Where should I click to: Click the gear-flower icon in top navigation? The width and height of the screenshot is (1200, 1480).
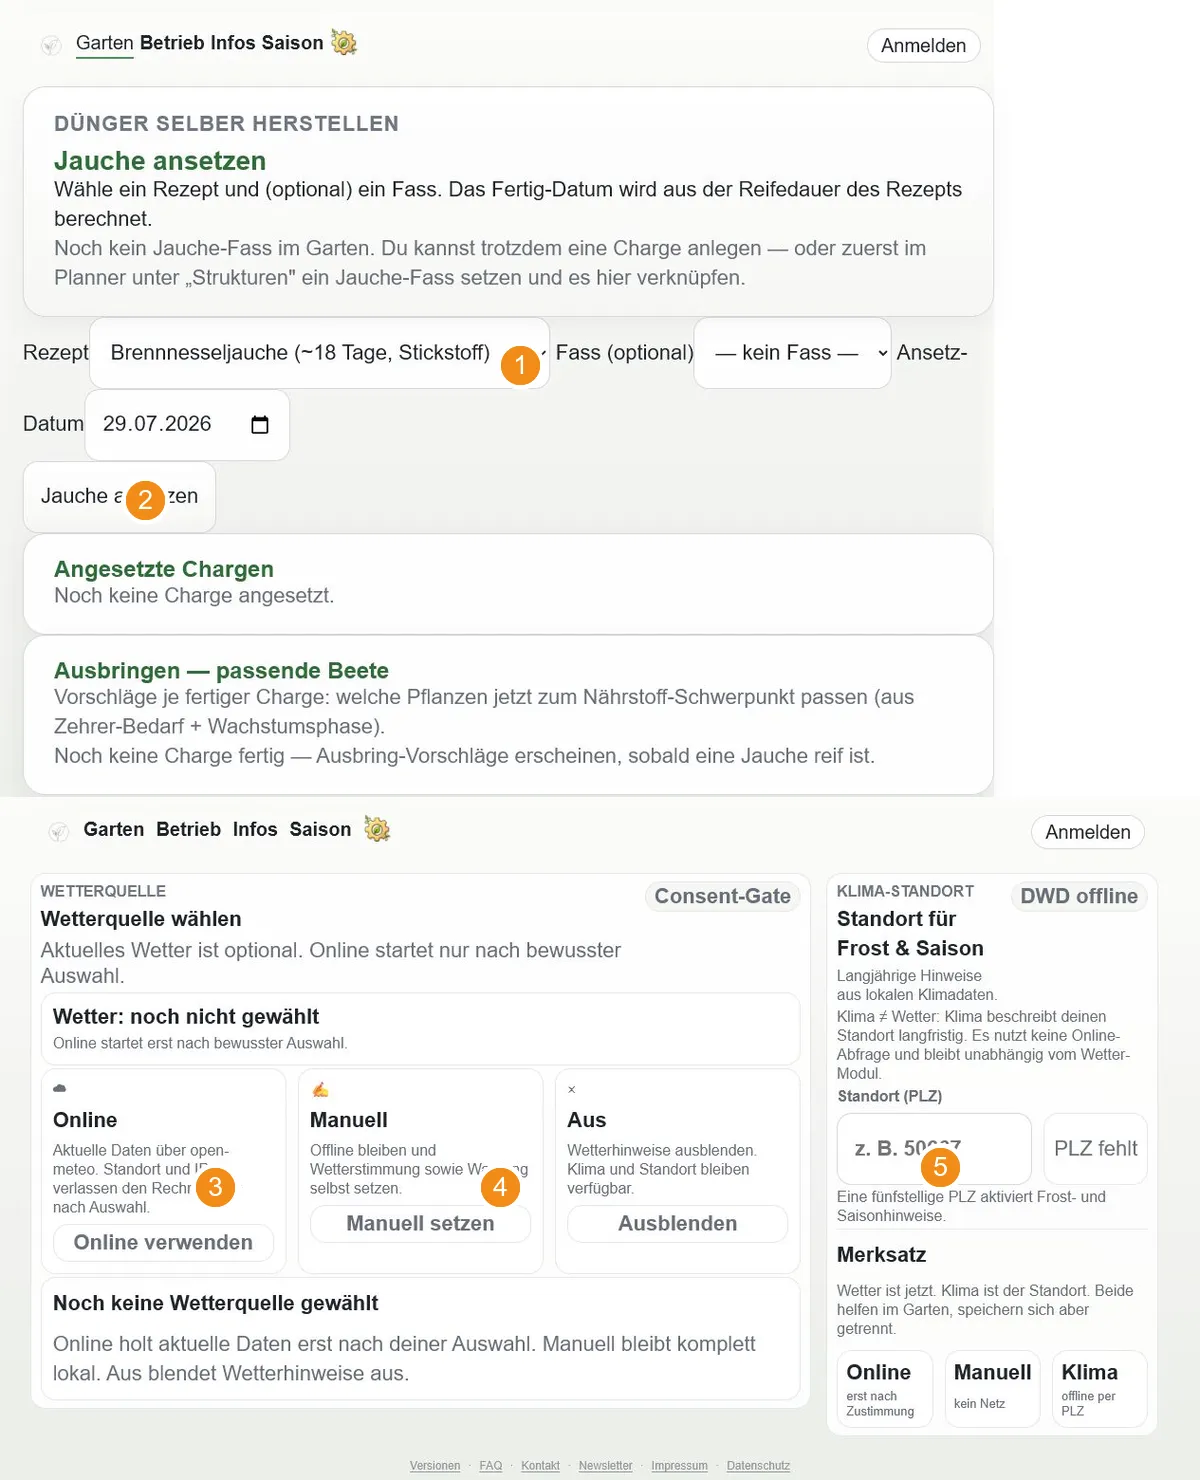[344, 43]
